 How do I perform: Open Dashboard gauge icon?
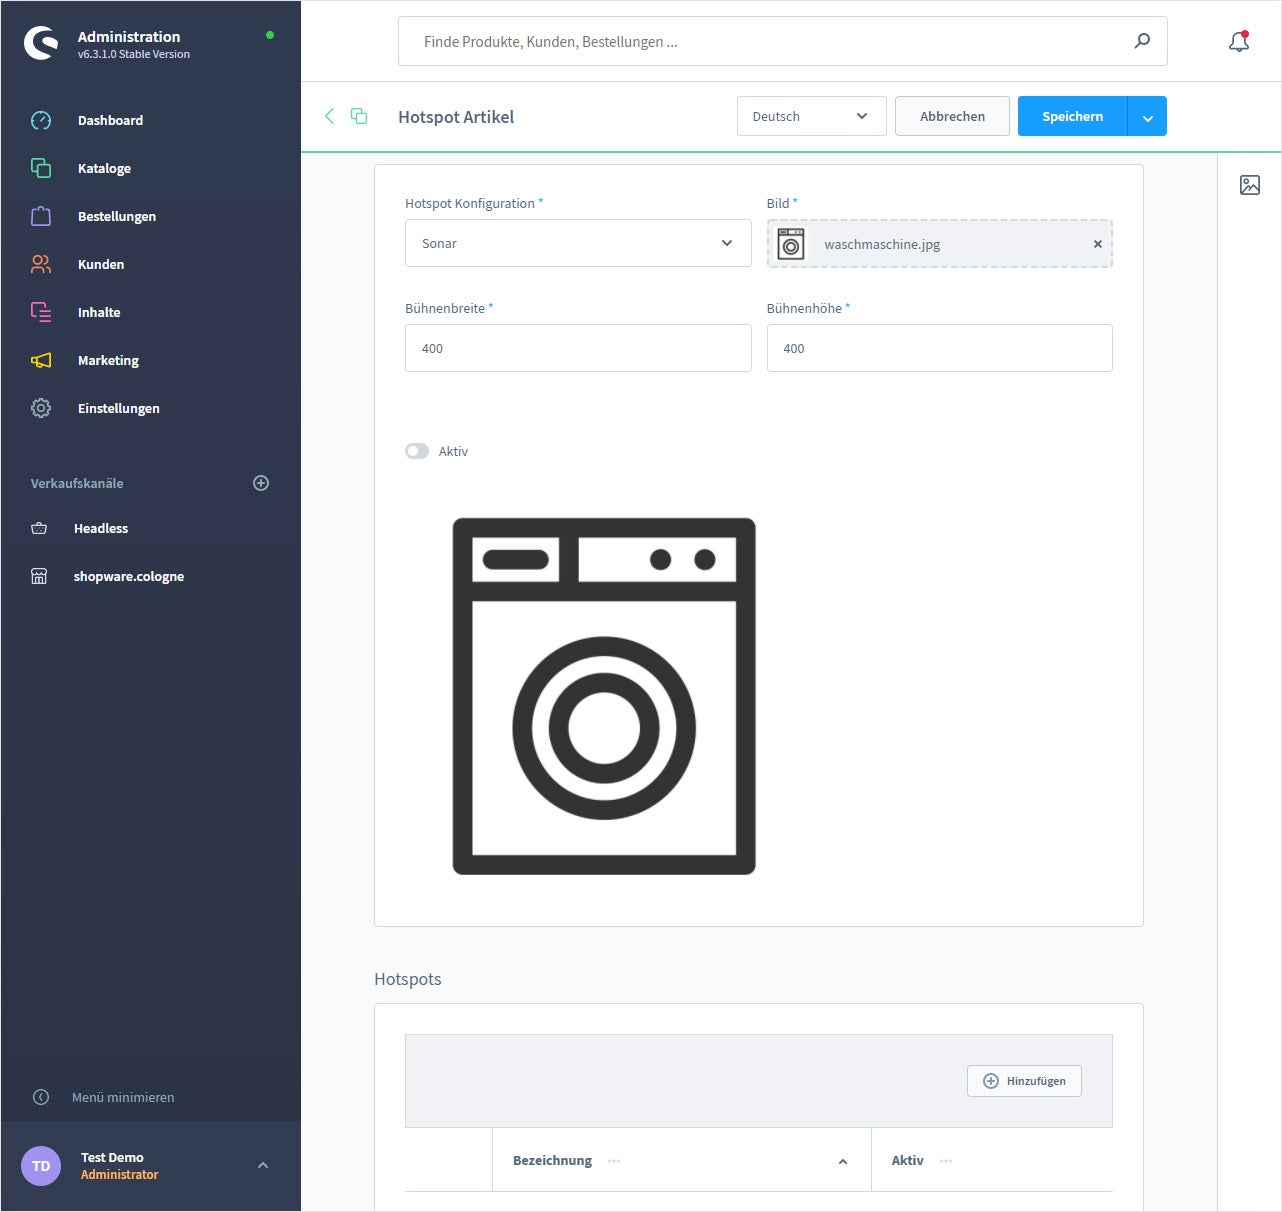41,120
